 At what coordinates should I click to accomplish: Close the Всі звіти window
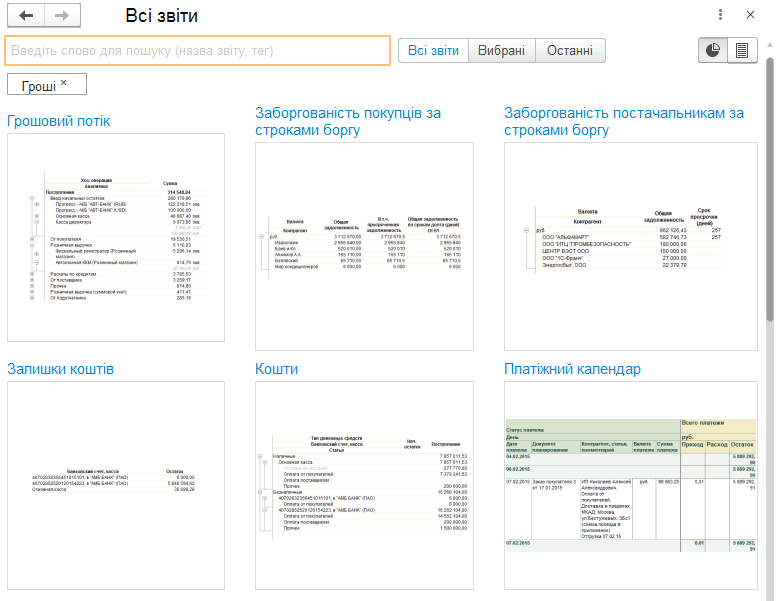(750, 15)
